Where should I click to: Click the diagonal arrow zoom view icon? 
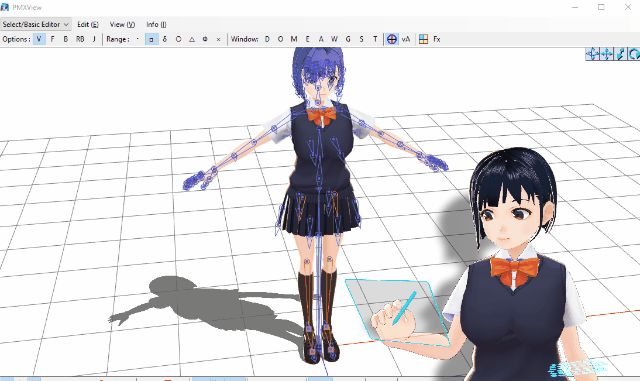[x=620, y=54]
